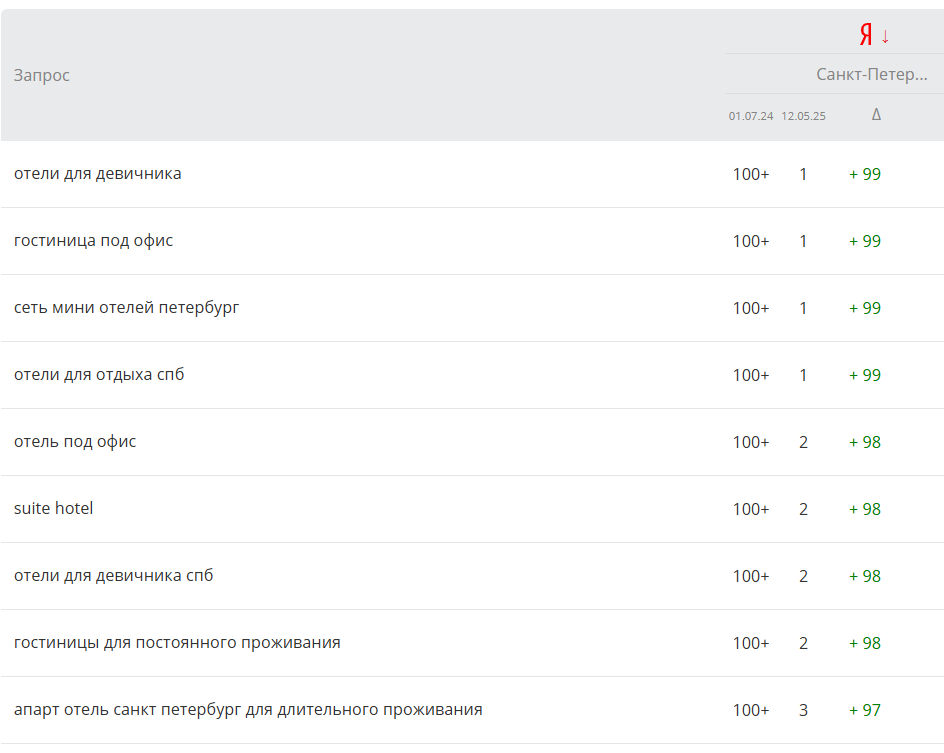Open query 'отели для девичника спб'

113,576
